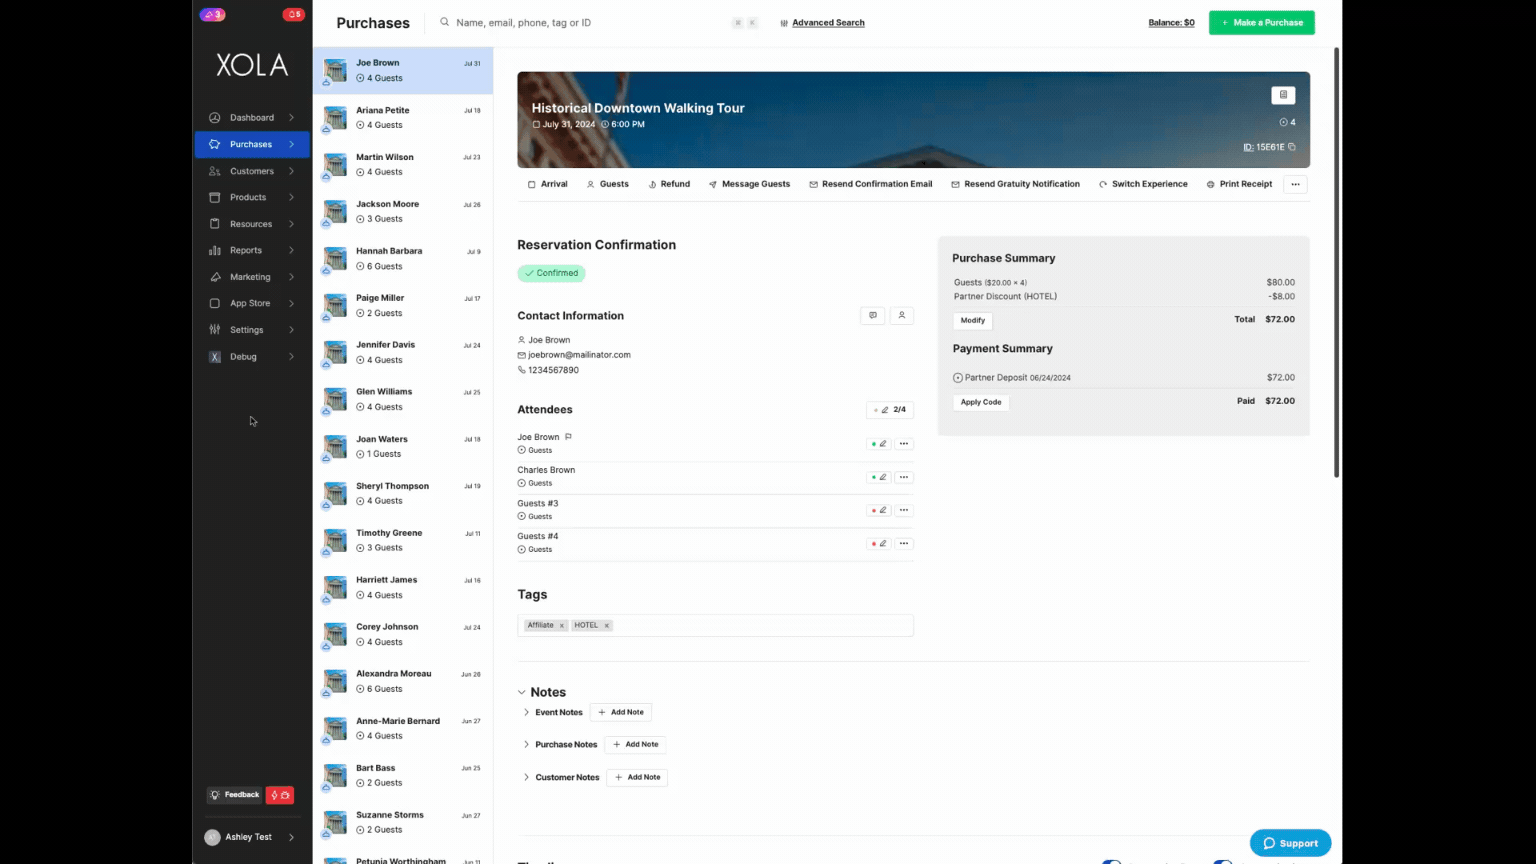1536x864 pixels.
Task: Click the search magnifier icon
Action: pyautogui.click(x=445, y=22)
